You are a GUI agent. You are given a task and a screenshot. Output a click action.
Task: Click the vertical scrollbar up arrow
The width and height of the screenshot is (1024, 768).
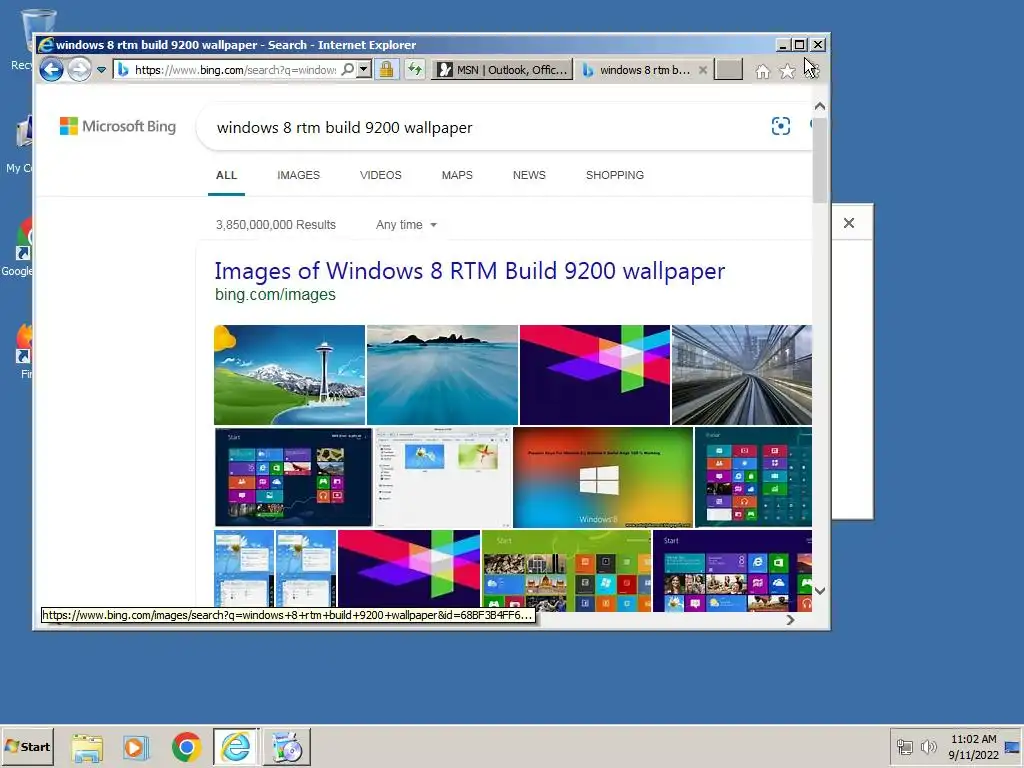tap(820, 106)
